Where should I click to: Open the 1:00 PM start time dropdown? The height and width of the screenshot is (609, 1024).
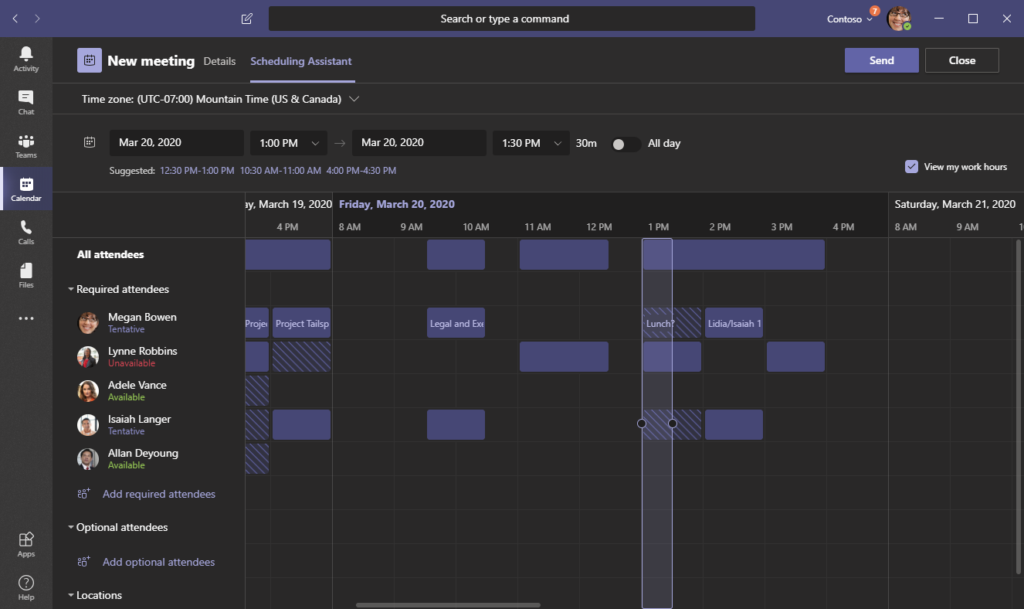pyautogui.click(x=288, y=143)
